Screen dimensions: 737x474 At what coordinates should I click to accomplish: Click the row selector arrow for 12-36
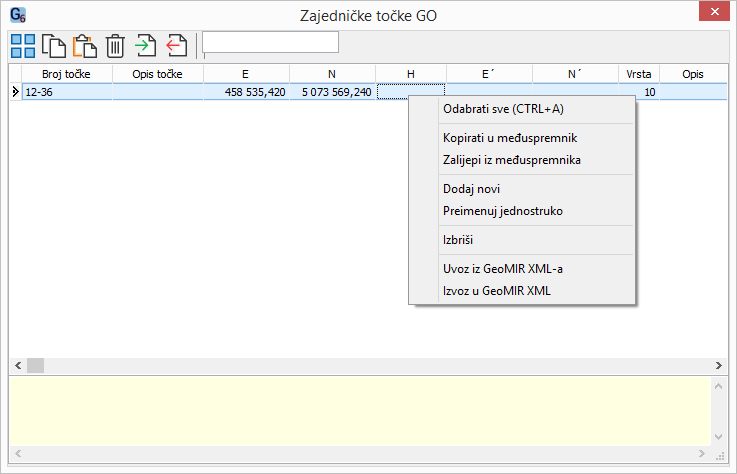click(x=16, y=92)
